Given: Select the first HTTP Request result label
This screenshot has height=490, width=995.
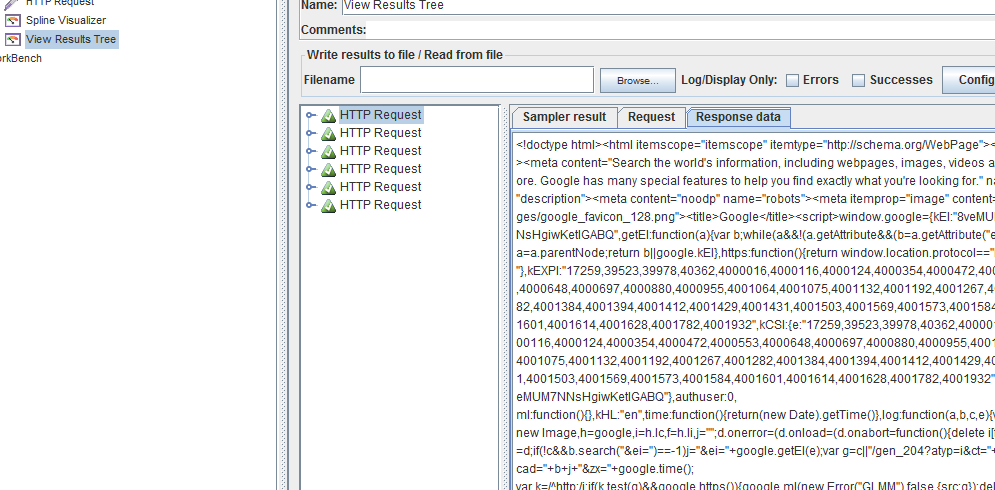Looking at the screenshot, I should pyautogui.click(x=381, y=115).
